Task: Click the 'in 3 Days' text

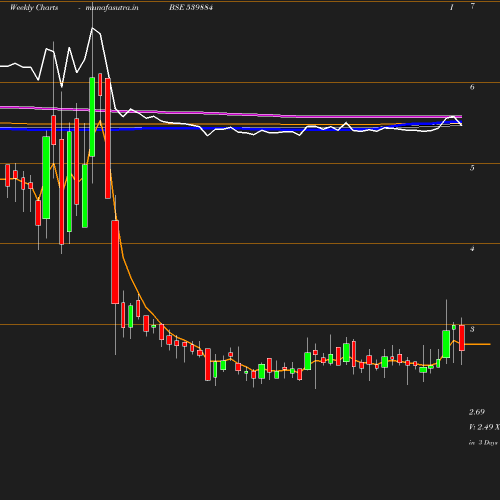Action: pyautogui.click(x=483, y=443)
